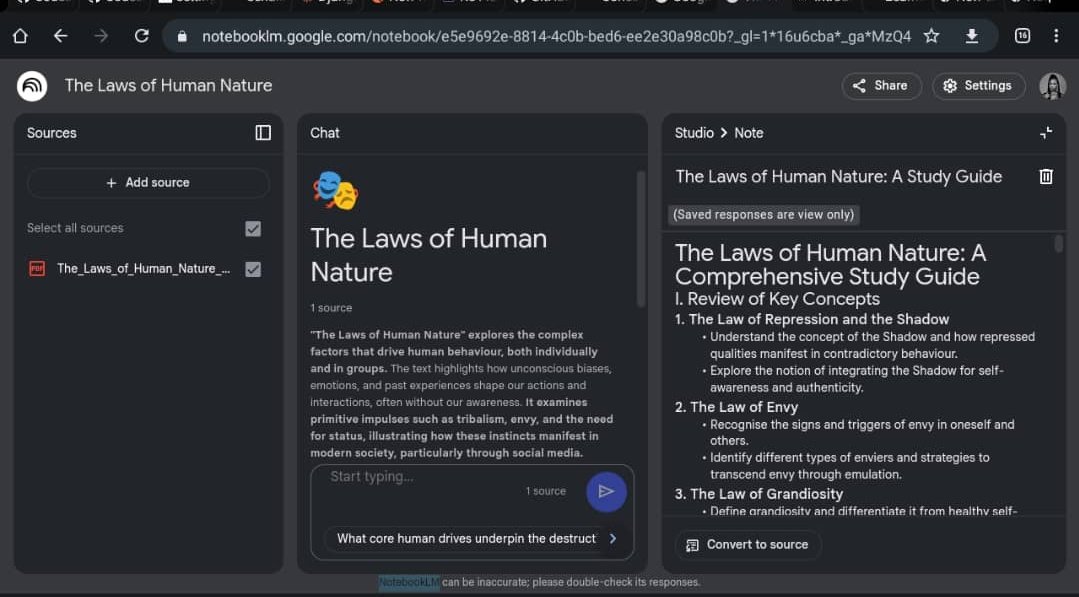This screenshot has width=1079, height=597.
Task: Add a new source
Action: tap(147, 182)
